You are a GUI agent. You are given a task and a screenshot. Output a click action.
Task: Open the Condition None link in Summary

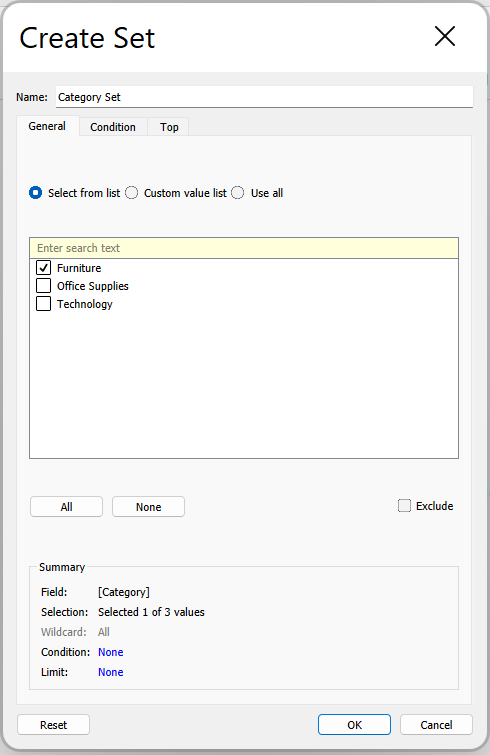coord(111,652)
